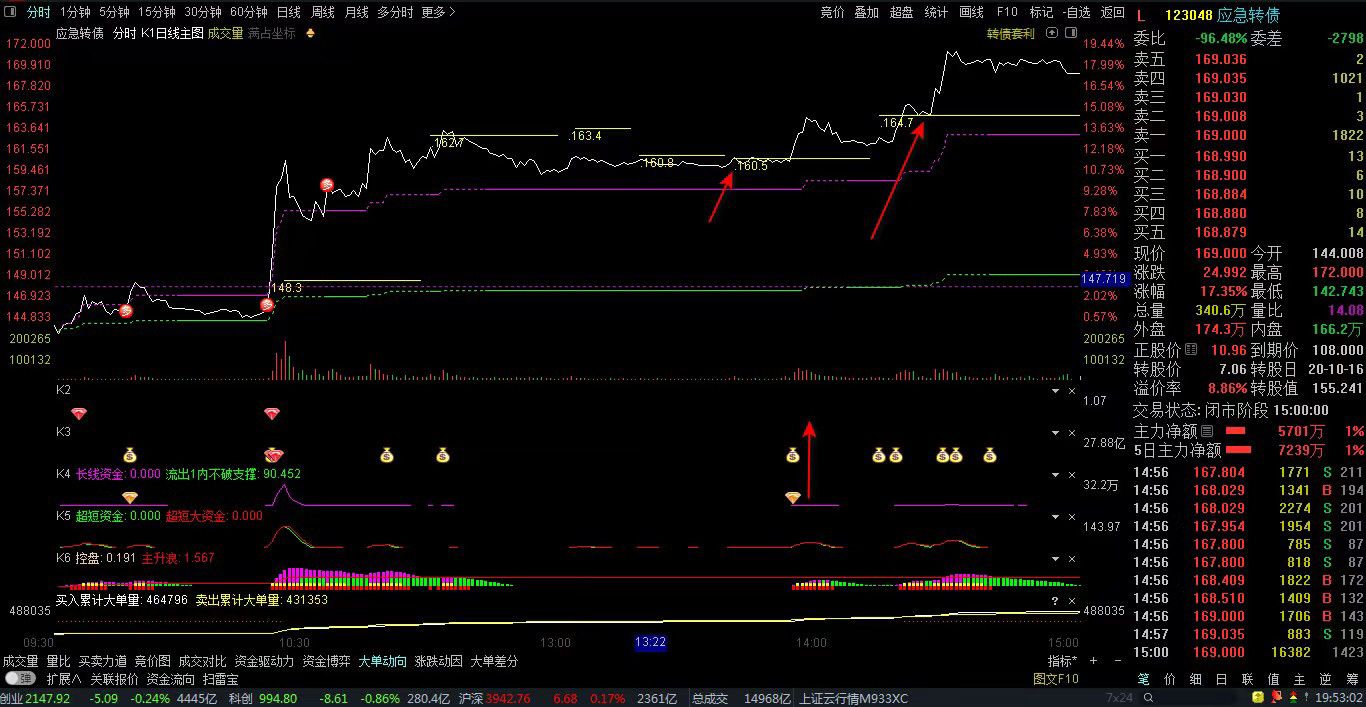Image resolution: width=1366 pixels, height=707 pixels.
Task: Close the K4 indicator pane
Action: point(1072,475)
